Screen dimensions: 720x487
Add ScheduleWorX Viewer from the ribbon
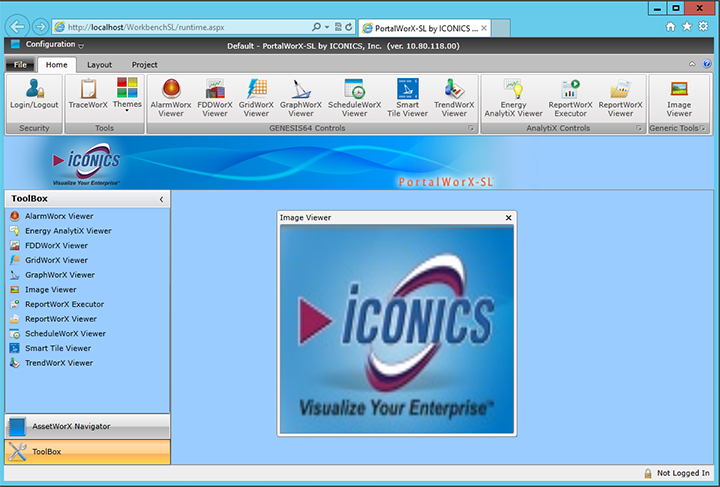(354, 98)
